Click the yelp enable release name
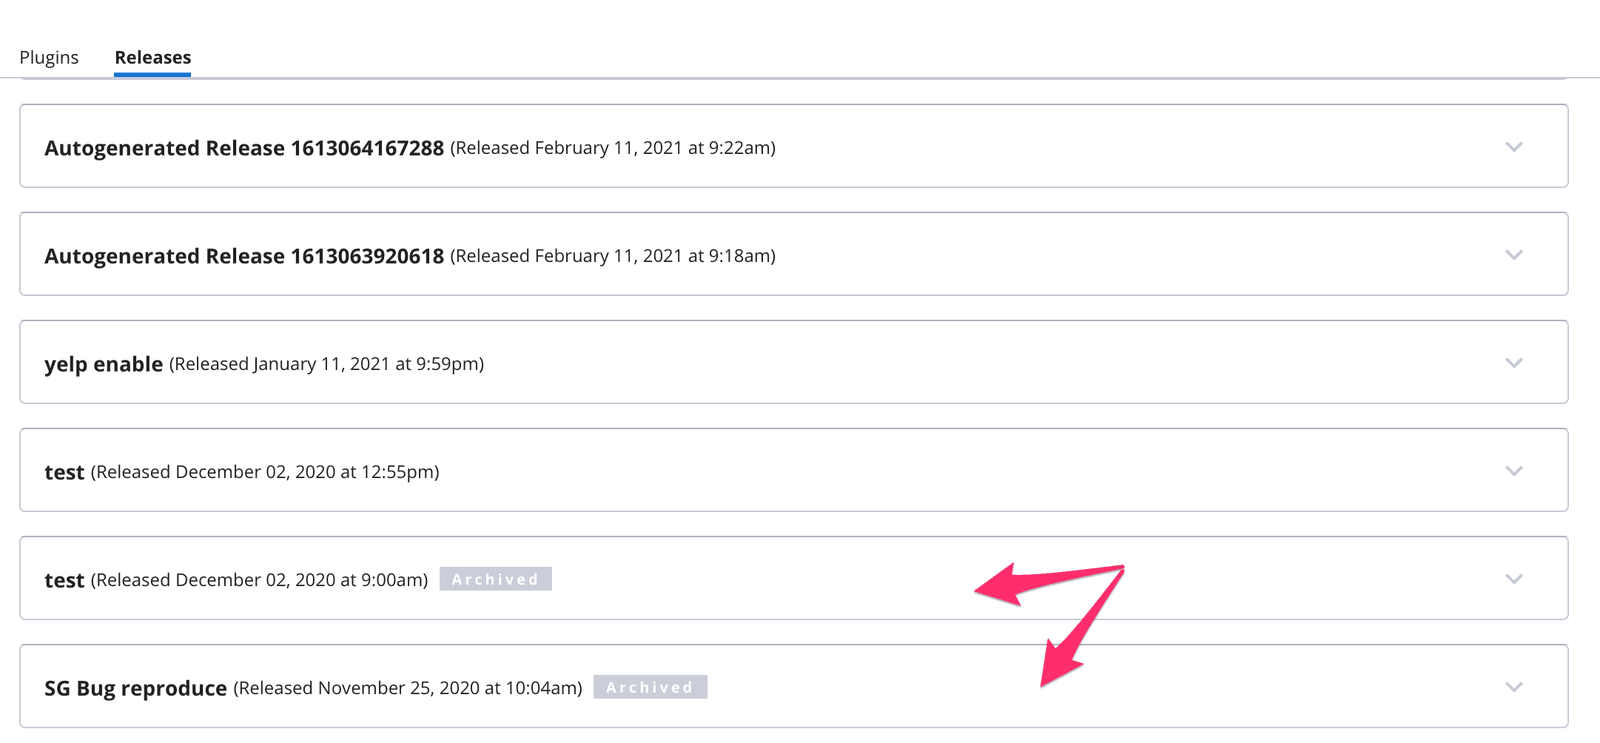This screenshot has width=1600, height=743. [104, 363]
